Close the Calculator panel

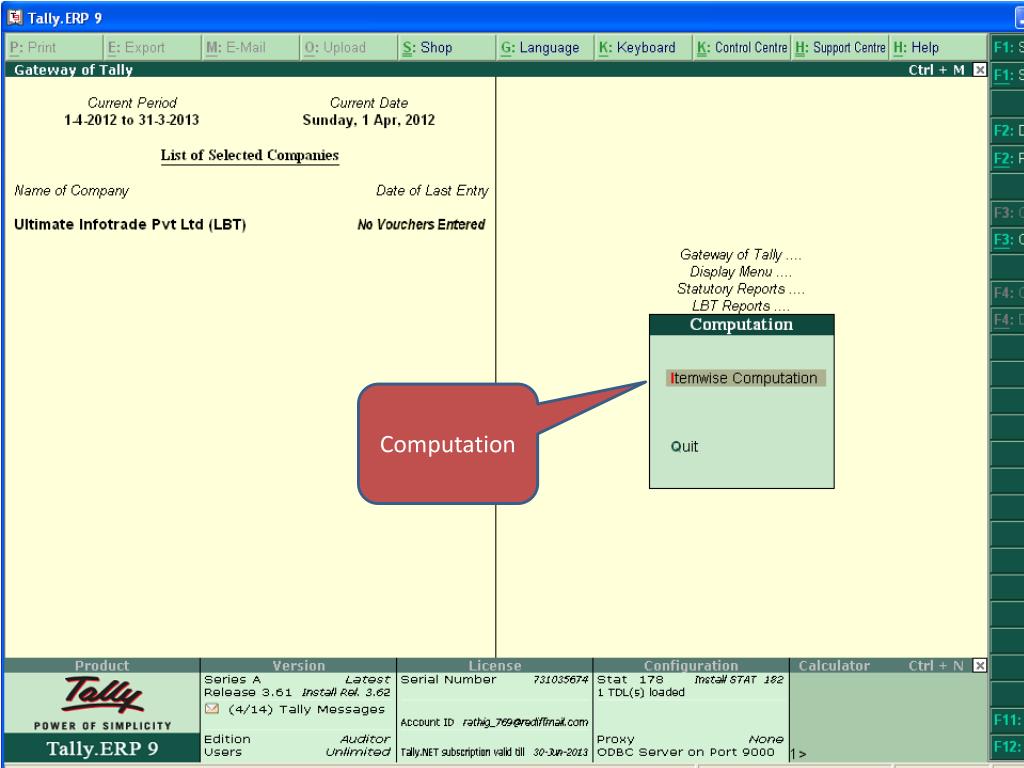click(x=979, y=665)
